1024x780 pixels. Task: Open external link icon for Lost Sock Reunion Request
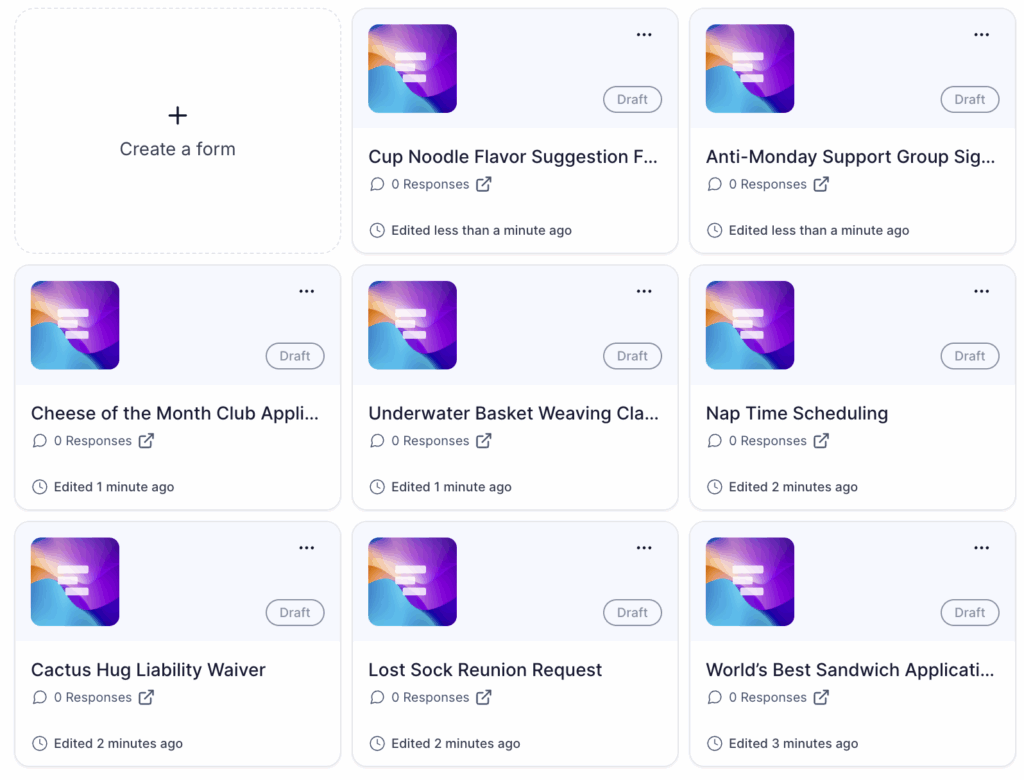click(484, 698)
